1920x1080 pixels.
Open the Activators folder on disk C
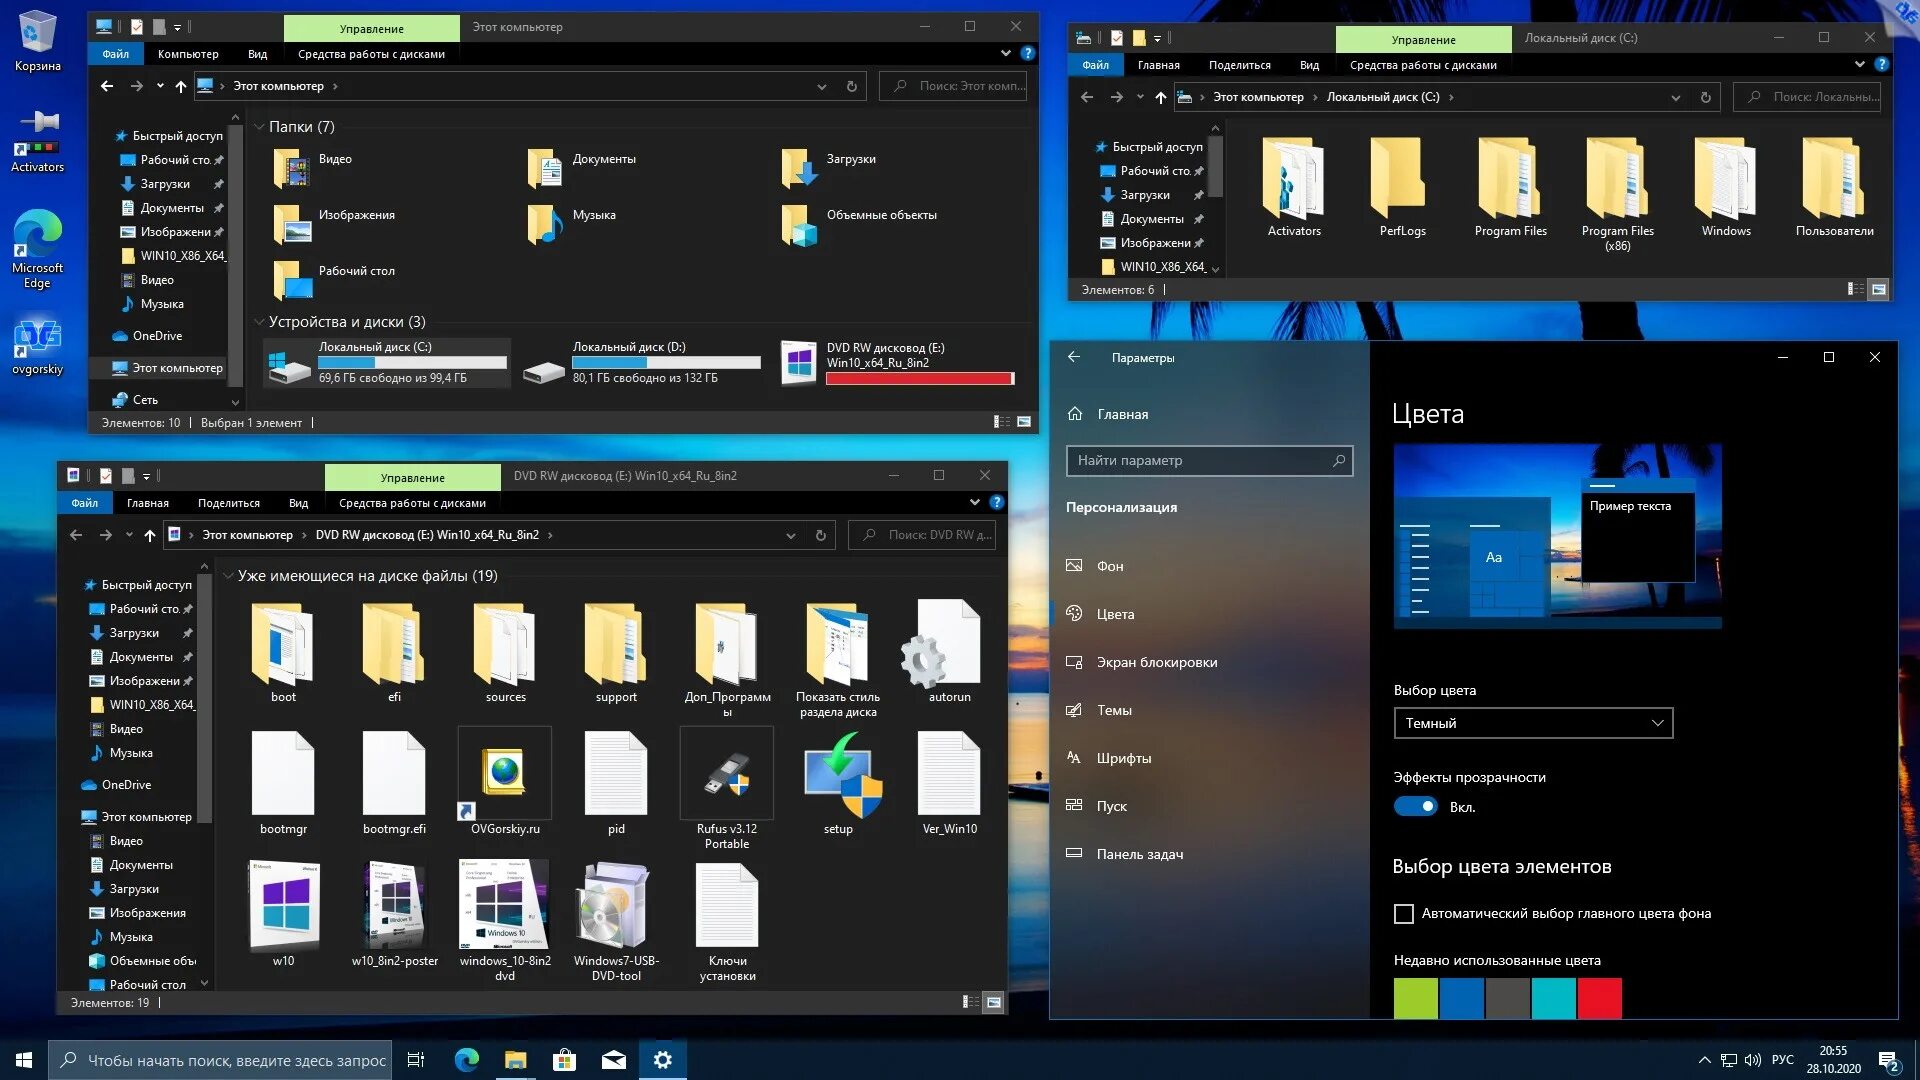click(x=1294, y=182)
